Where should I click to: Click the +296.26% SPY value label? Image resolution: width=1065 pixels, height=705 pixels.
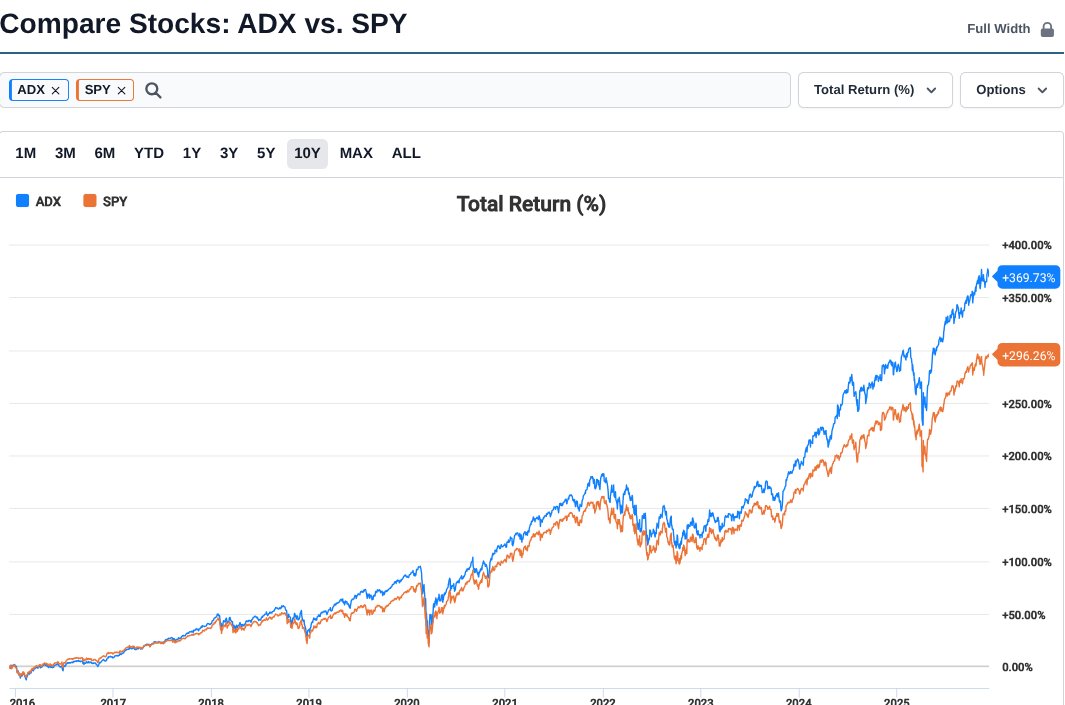[x=1027, y=355]
